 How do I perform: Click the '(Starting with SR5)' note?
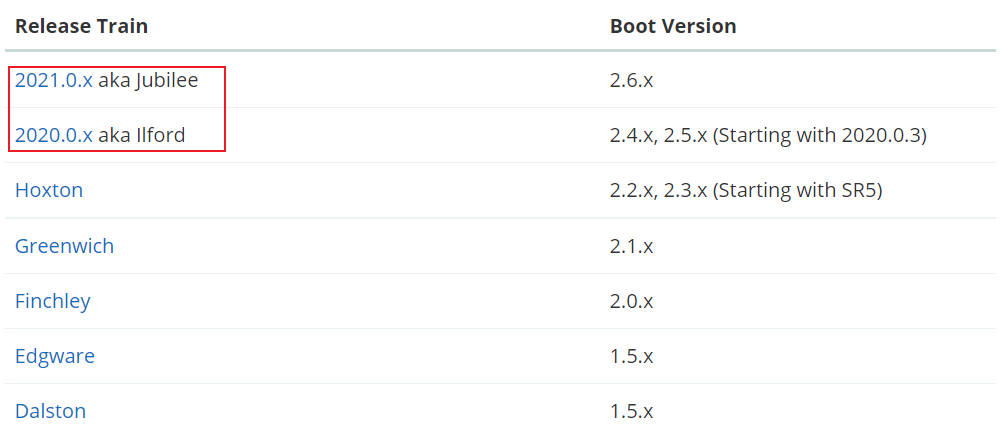coord(798,191)
